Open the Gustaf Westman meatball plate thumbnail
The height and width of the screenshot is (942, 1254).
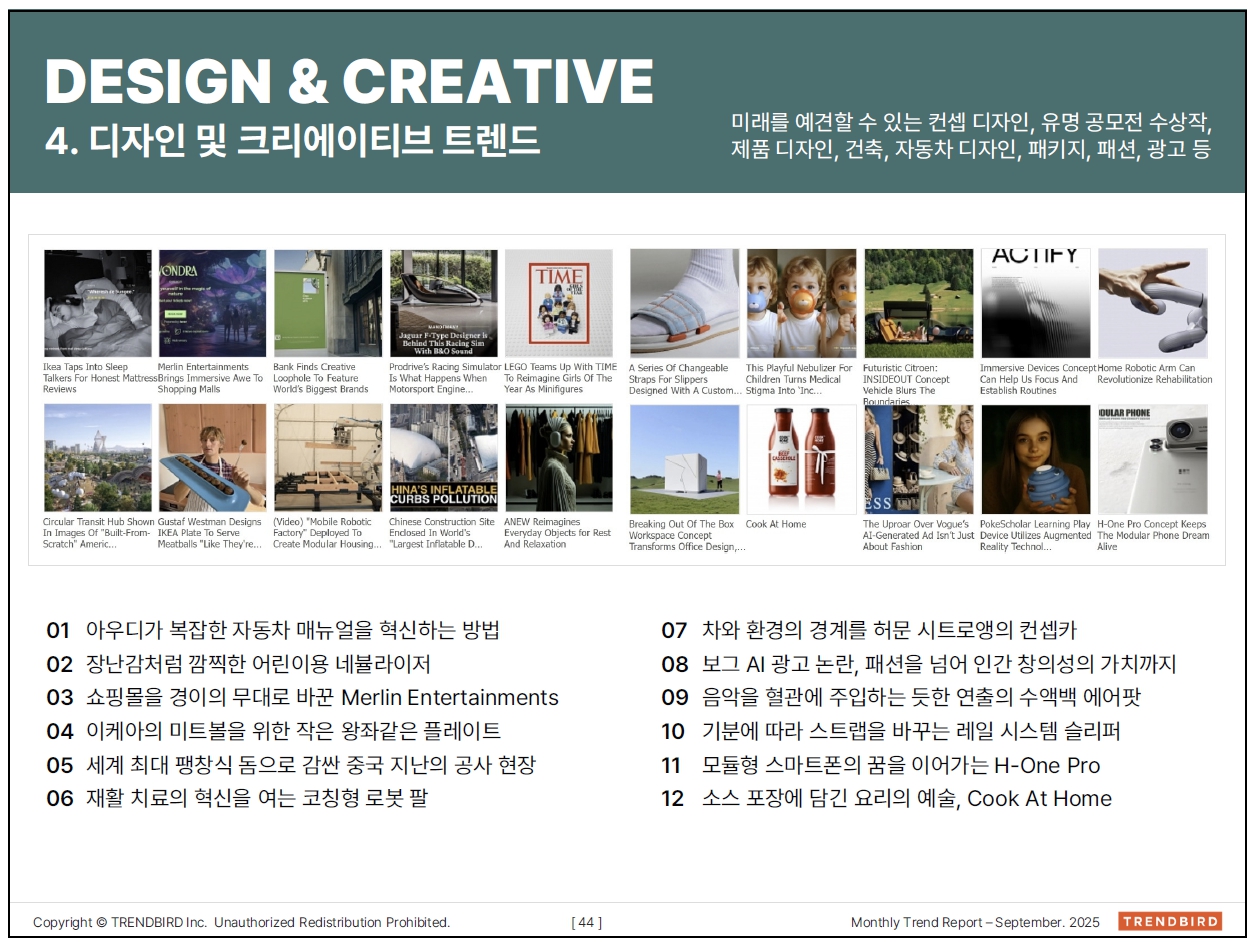(212, 458)
